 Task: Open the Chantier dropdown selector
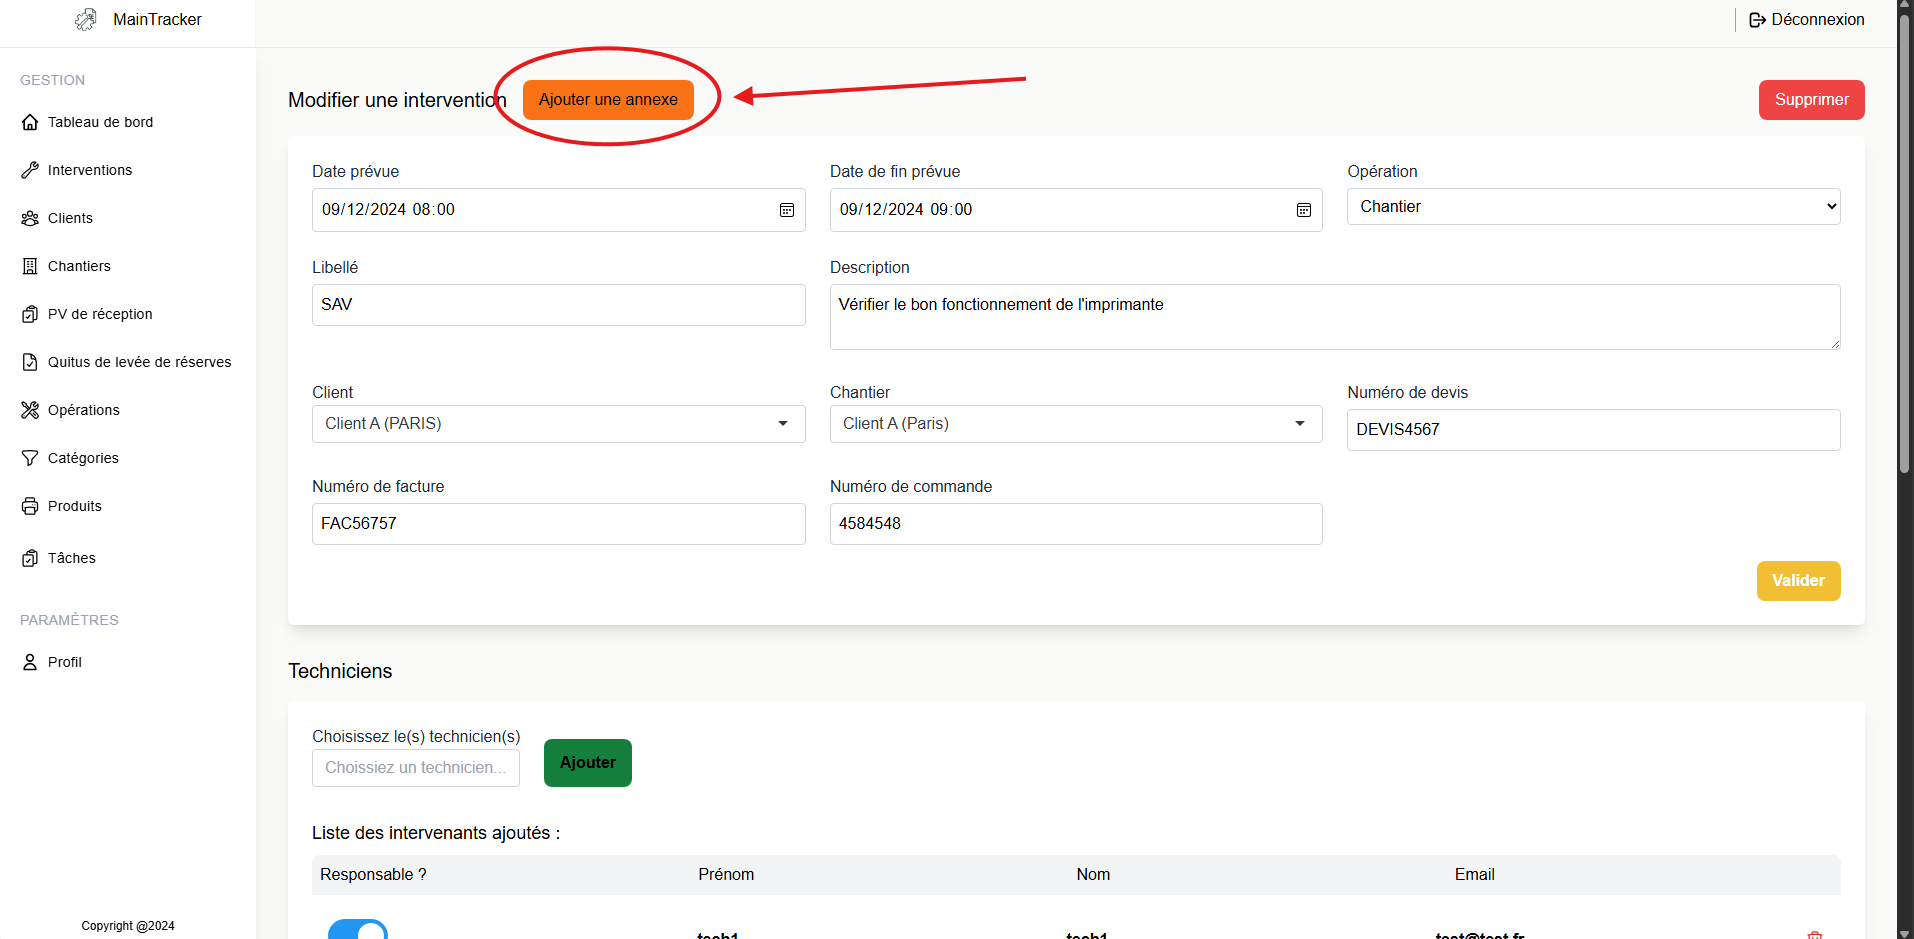coord(1075,424)
